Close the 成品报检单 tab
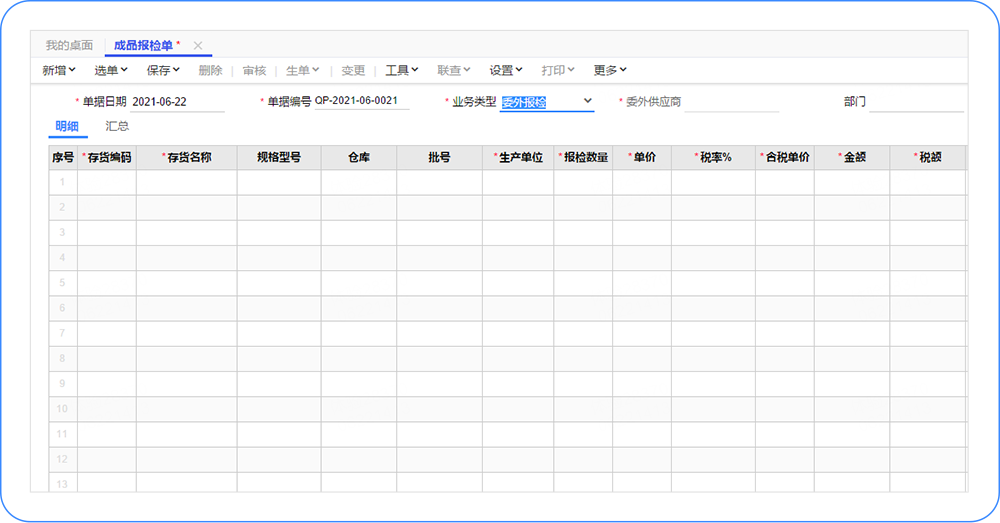 point(198,46)
